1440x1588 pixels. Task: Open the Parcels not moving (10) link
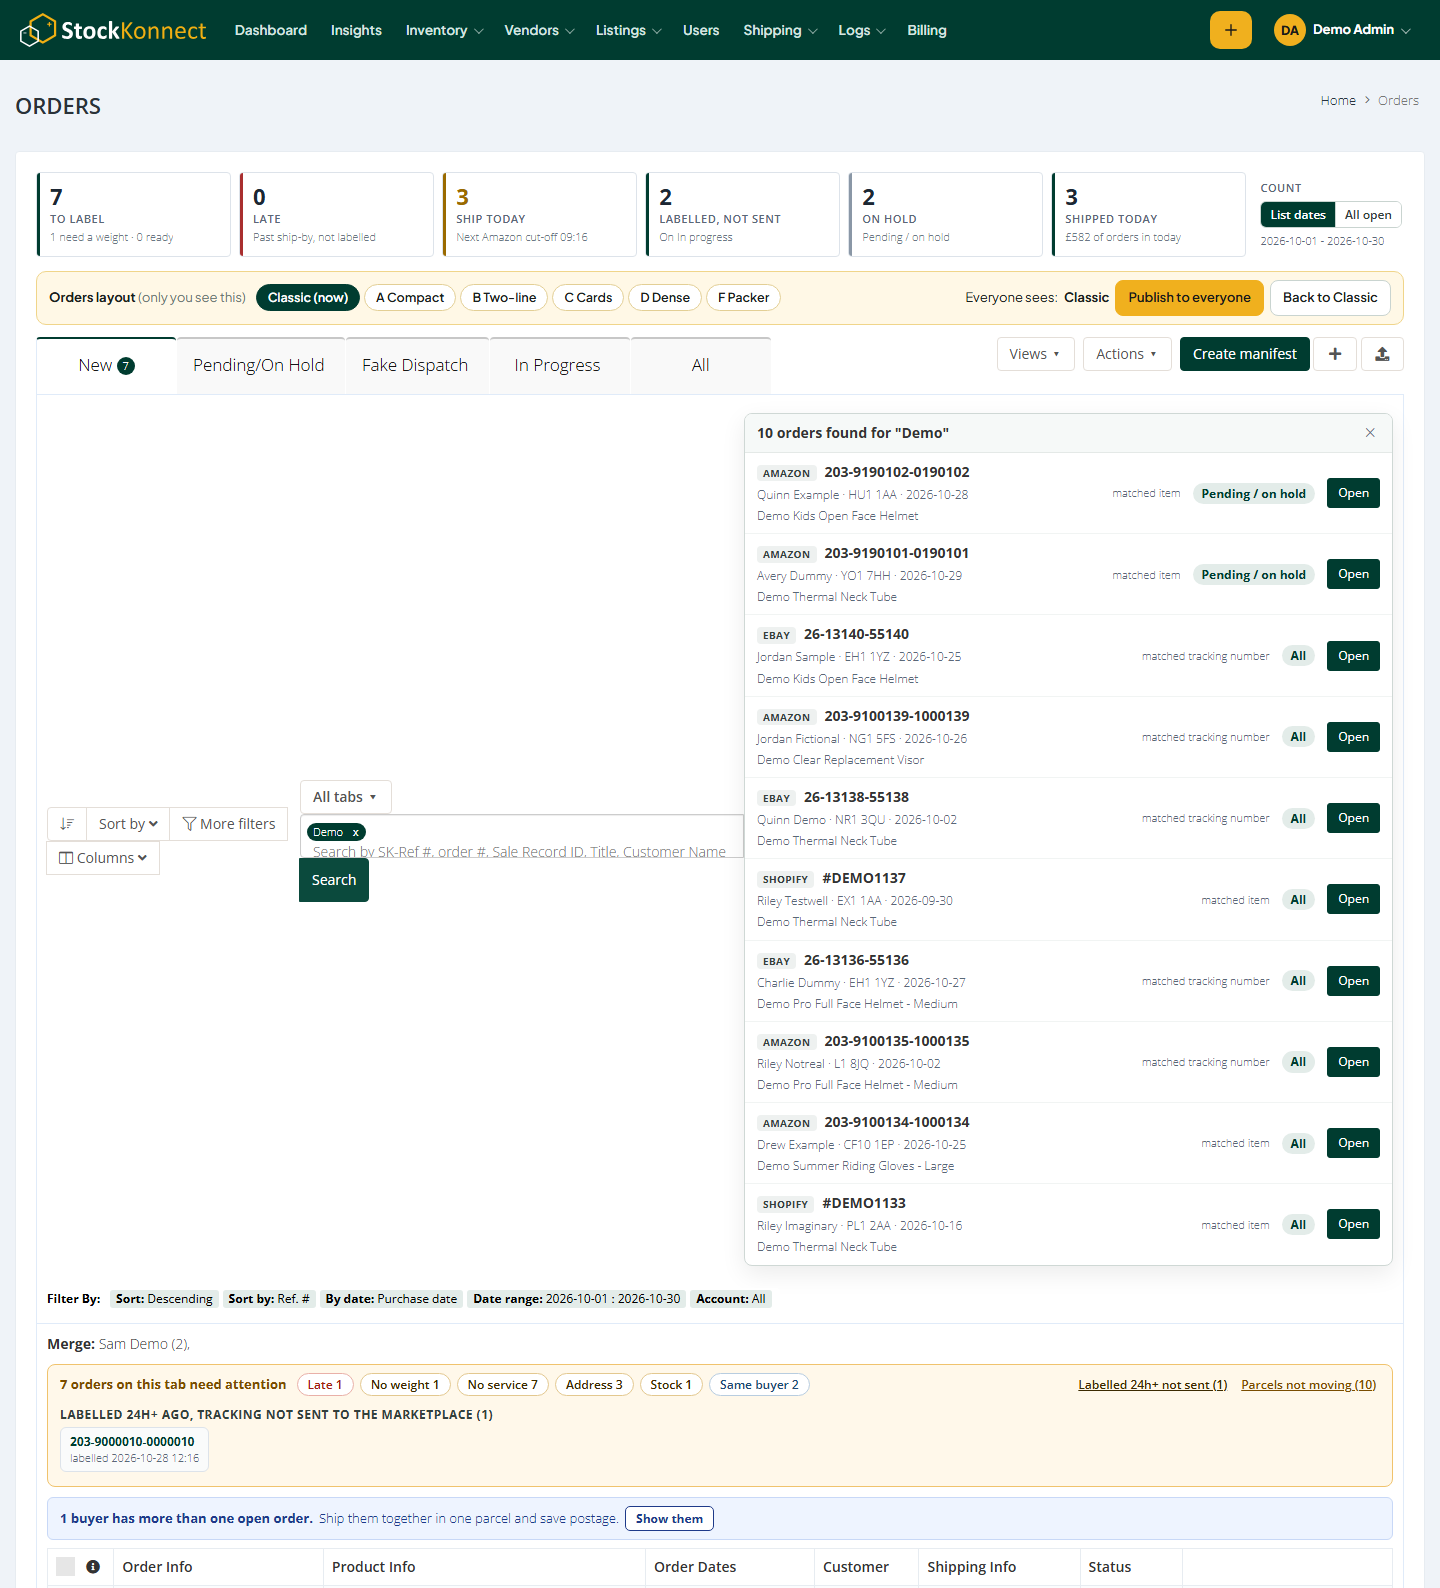(x=1308, y=1385)
